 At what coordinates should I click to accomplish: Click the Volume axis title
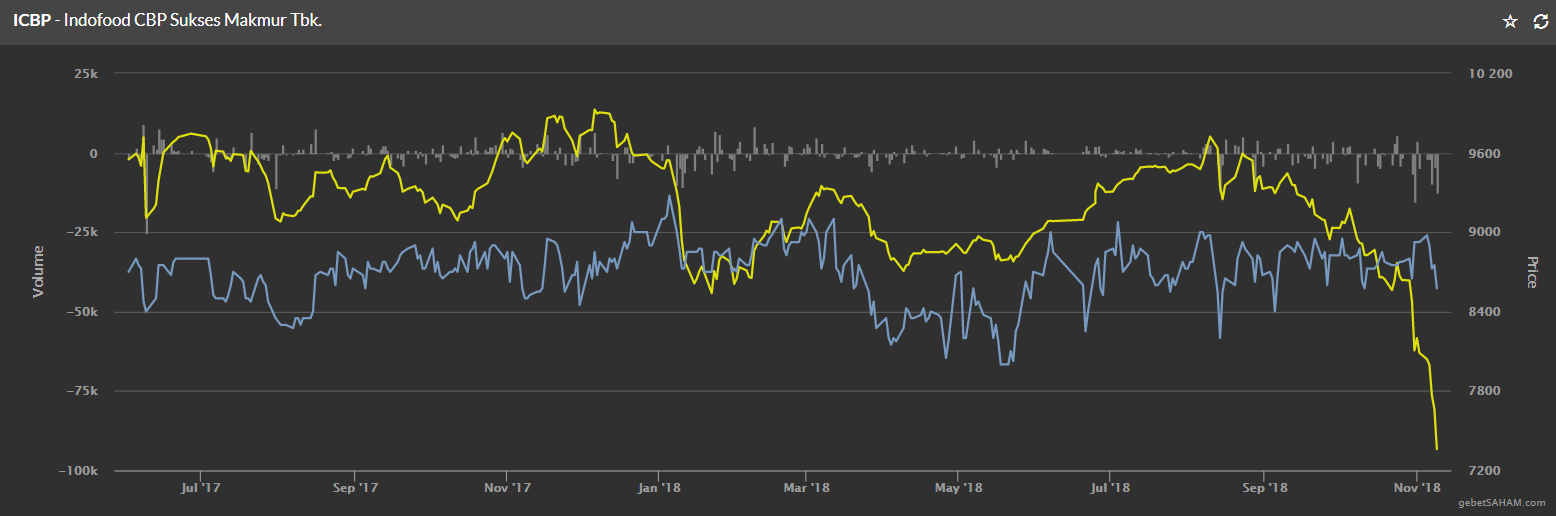click(39, 271)
